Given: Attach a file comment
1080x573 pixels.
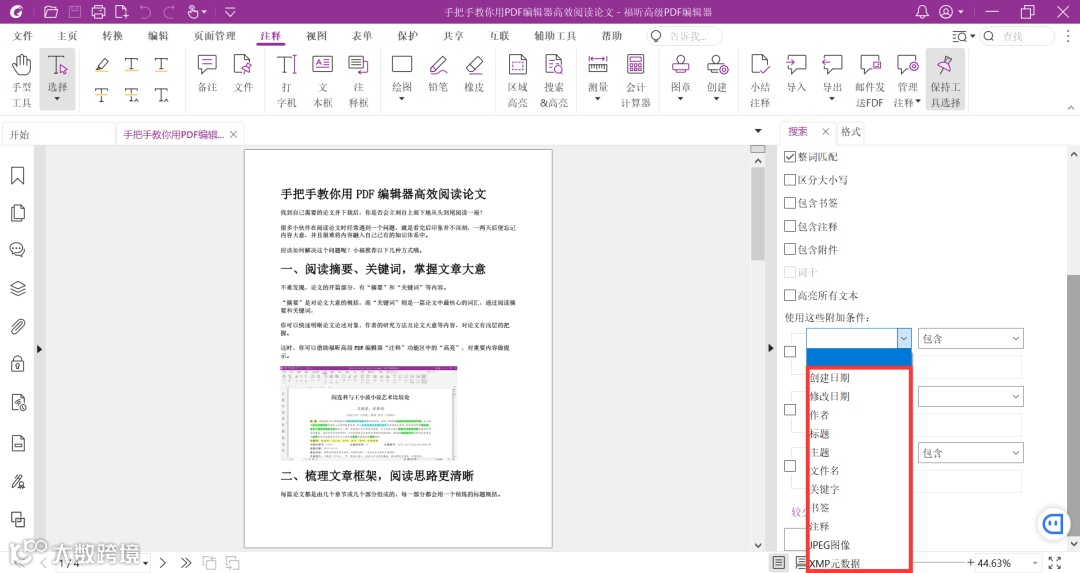Looking at the screenshot, I should 243,74.
